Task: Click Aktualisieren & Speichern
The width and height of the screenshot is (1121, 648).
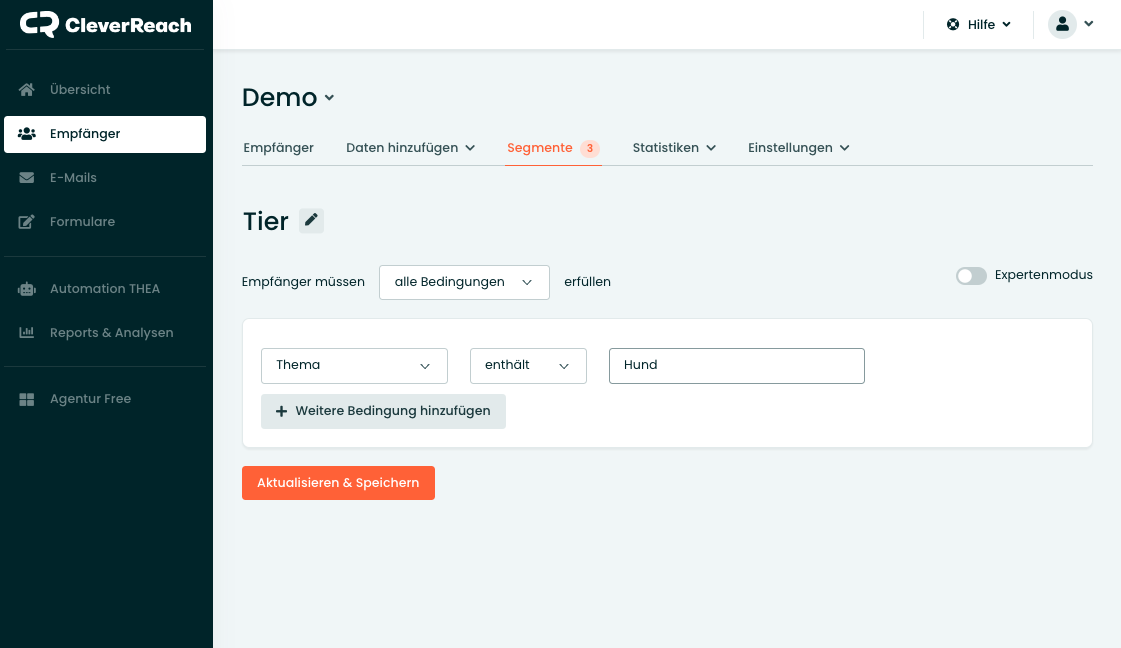Action: coord(338,482)
